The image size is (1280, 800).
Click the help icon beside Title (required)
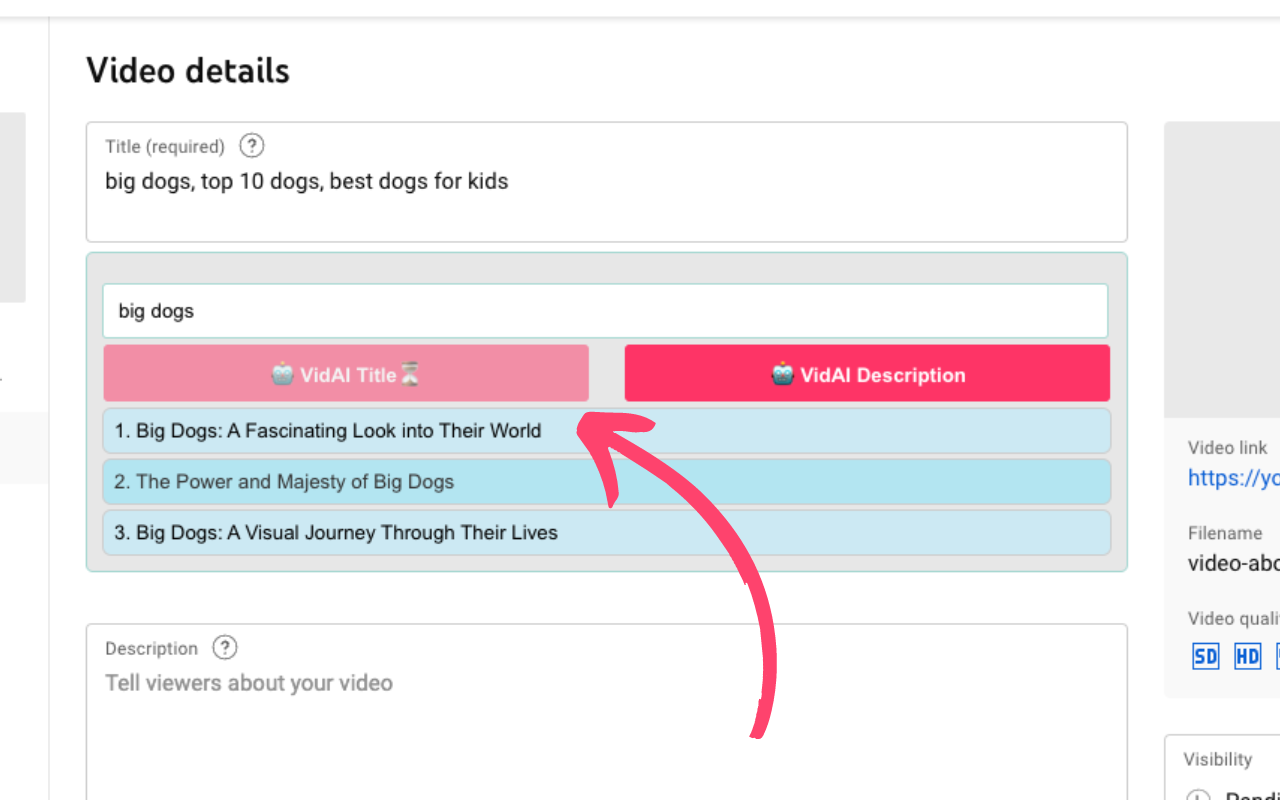tap(252, 146)
